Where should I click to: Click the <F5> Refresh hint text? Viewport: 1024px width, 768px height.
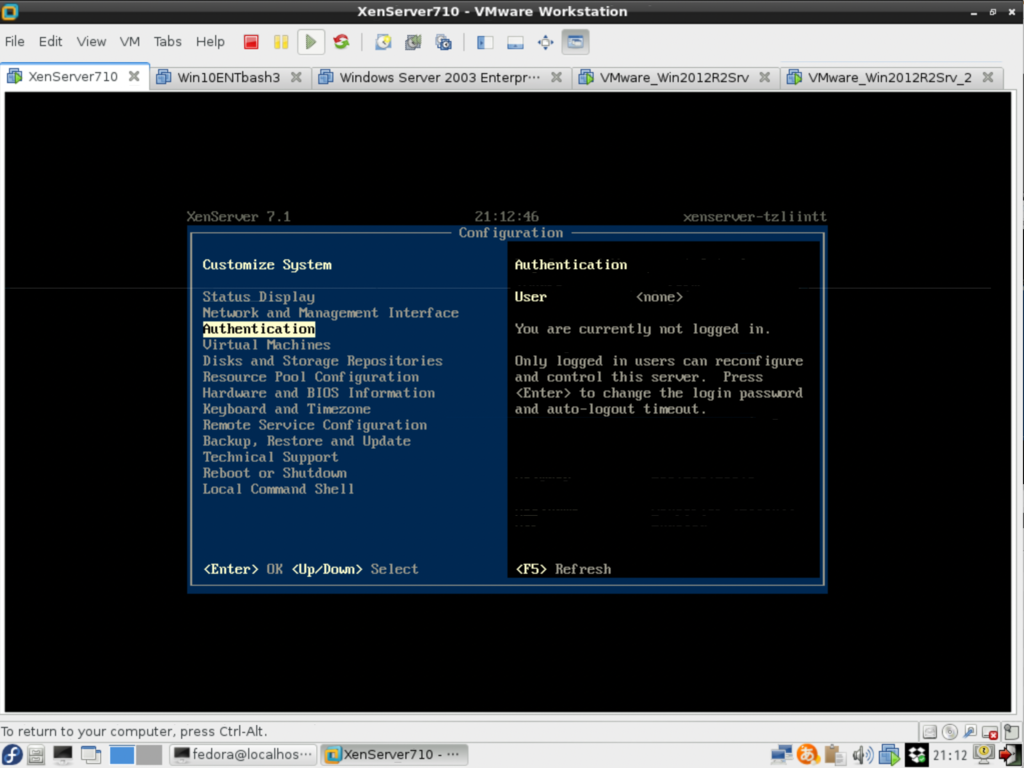point(564,569)
